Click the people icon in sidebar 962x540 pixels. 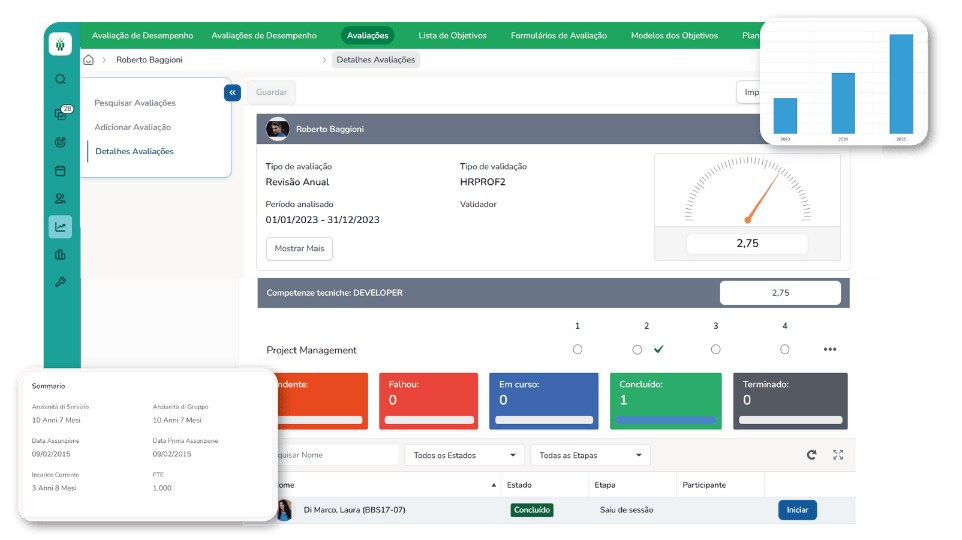pyautogui.click(x=60, y=198)
